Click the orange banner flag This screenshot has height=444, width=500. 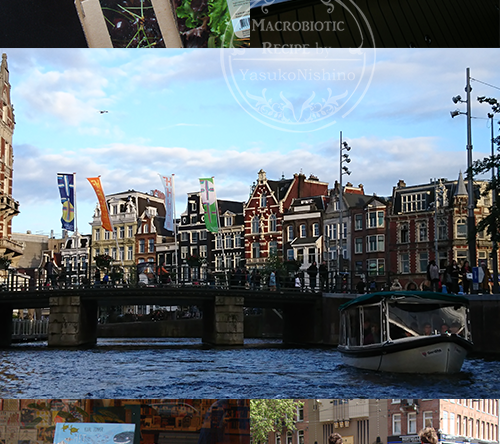point(101,203)
